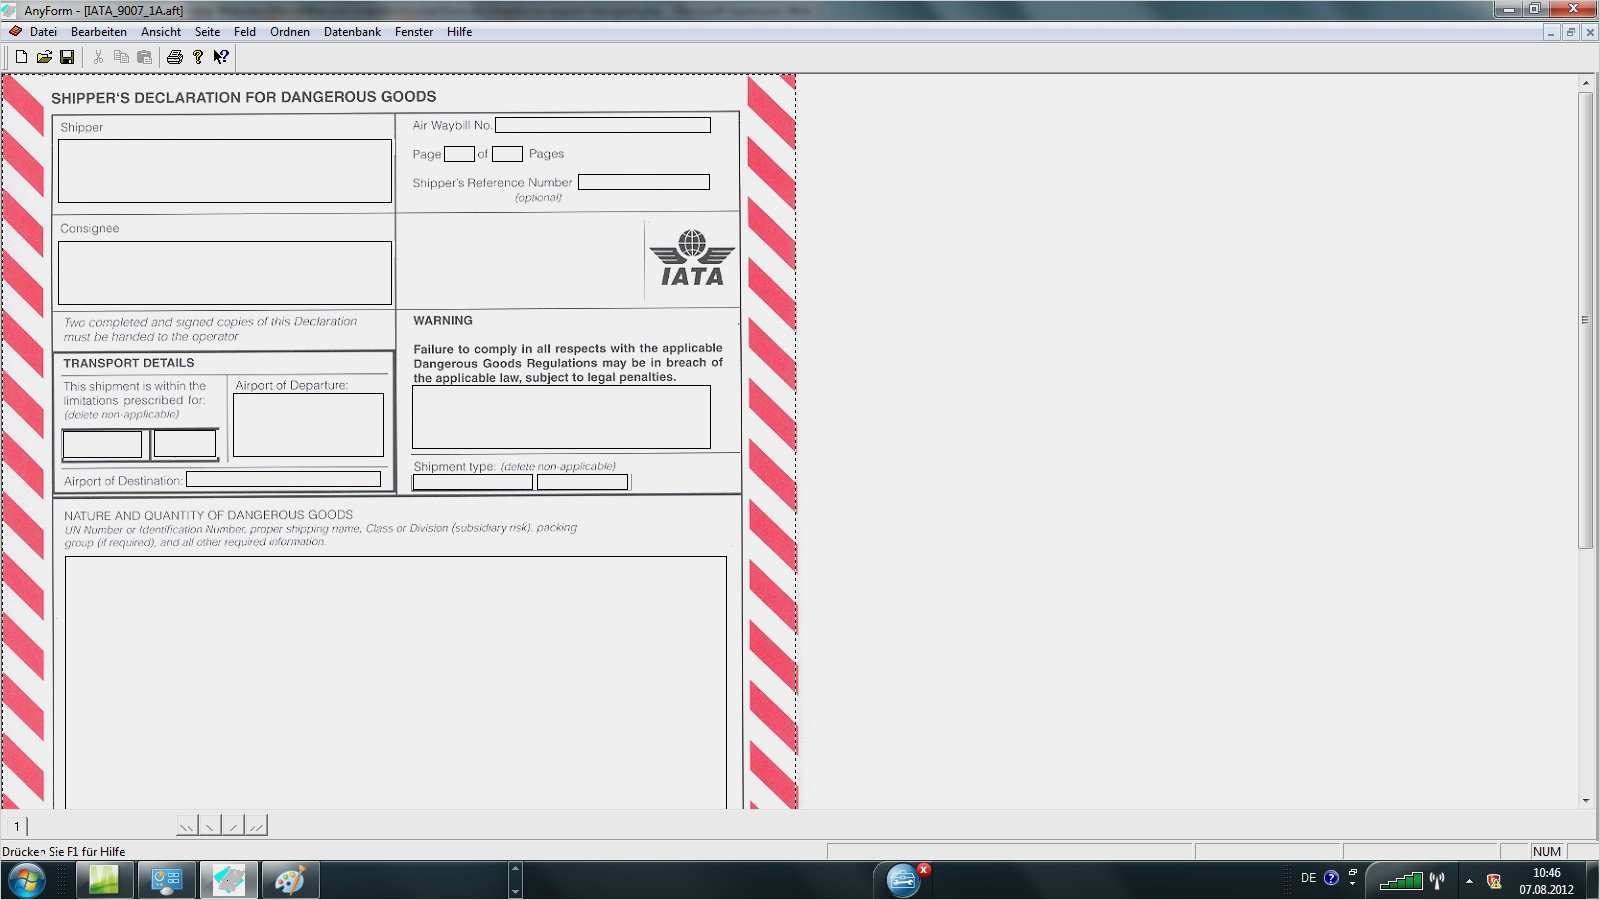Click the Nature and Quantity of Dangerous Goods box
The height and width of the screenshot is (900, 1600).
[x=396, y=682]
